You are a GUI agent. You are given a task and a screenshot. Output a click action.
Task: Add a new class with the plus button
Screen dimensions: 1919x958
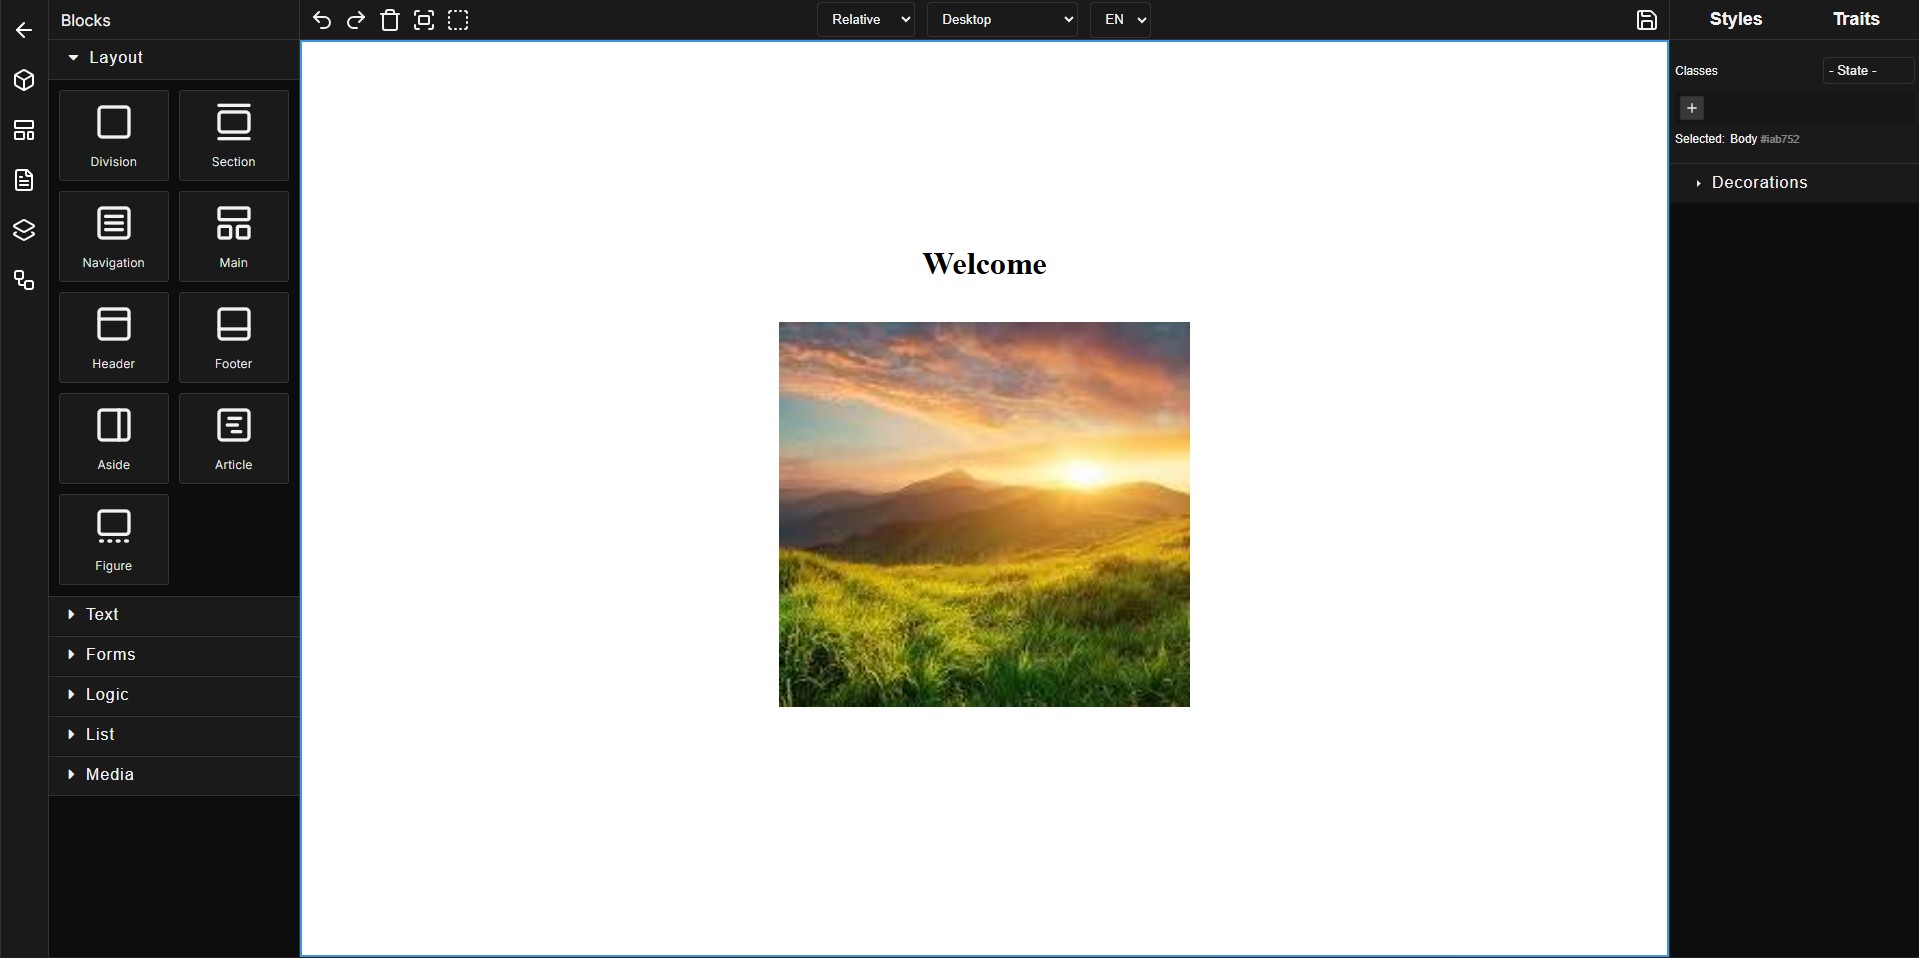pos(1691,108)
